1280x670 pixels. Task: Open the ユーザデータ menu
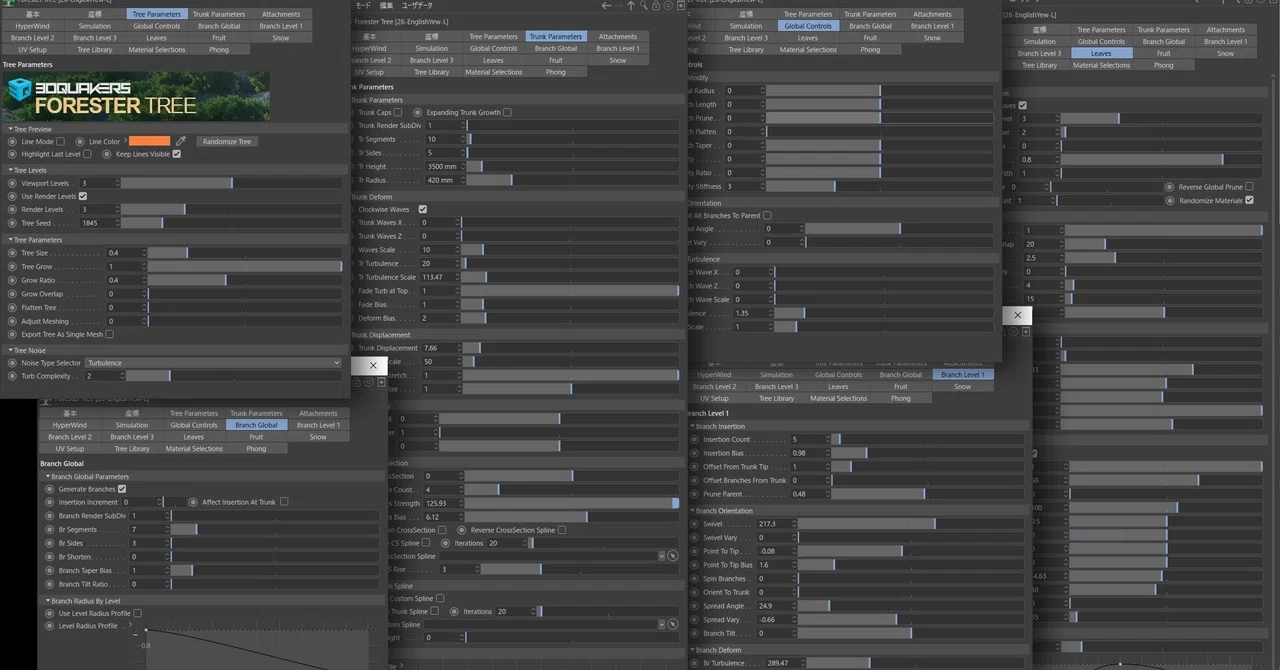pos(418,6)
